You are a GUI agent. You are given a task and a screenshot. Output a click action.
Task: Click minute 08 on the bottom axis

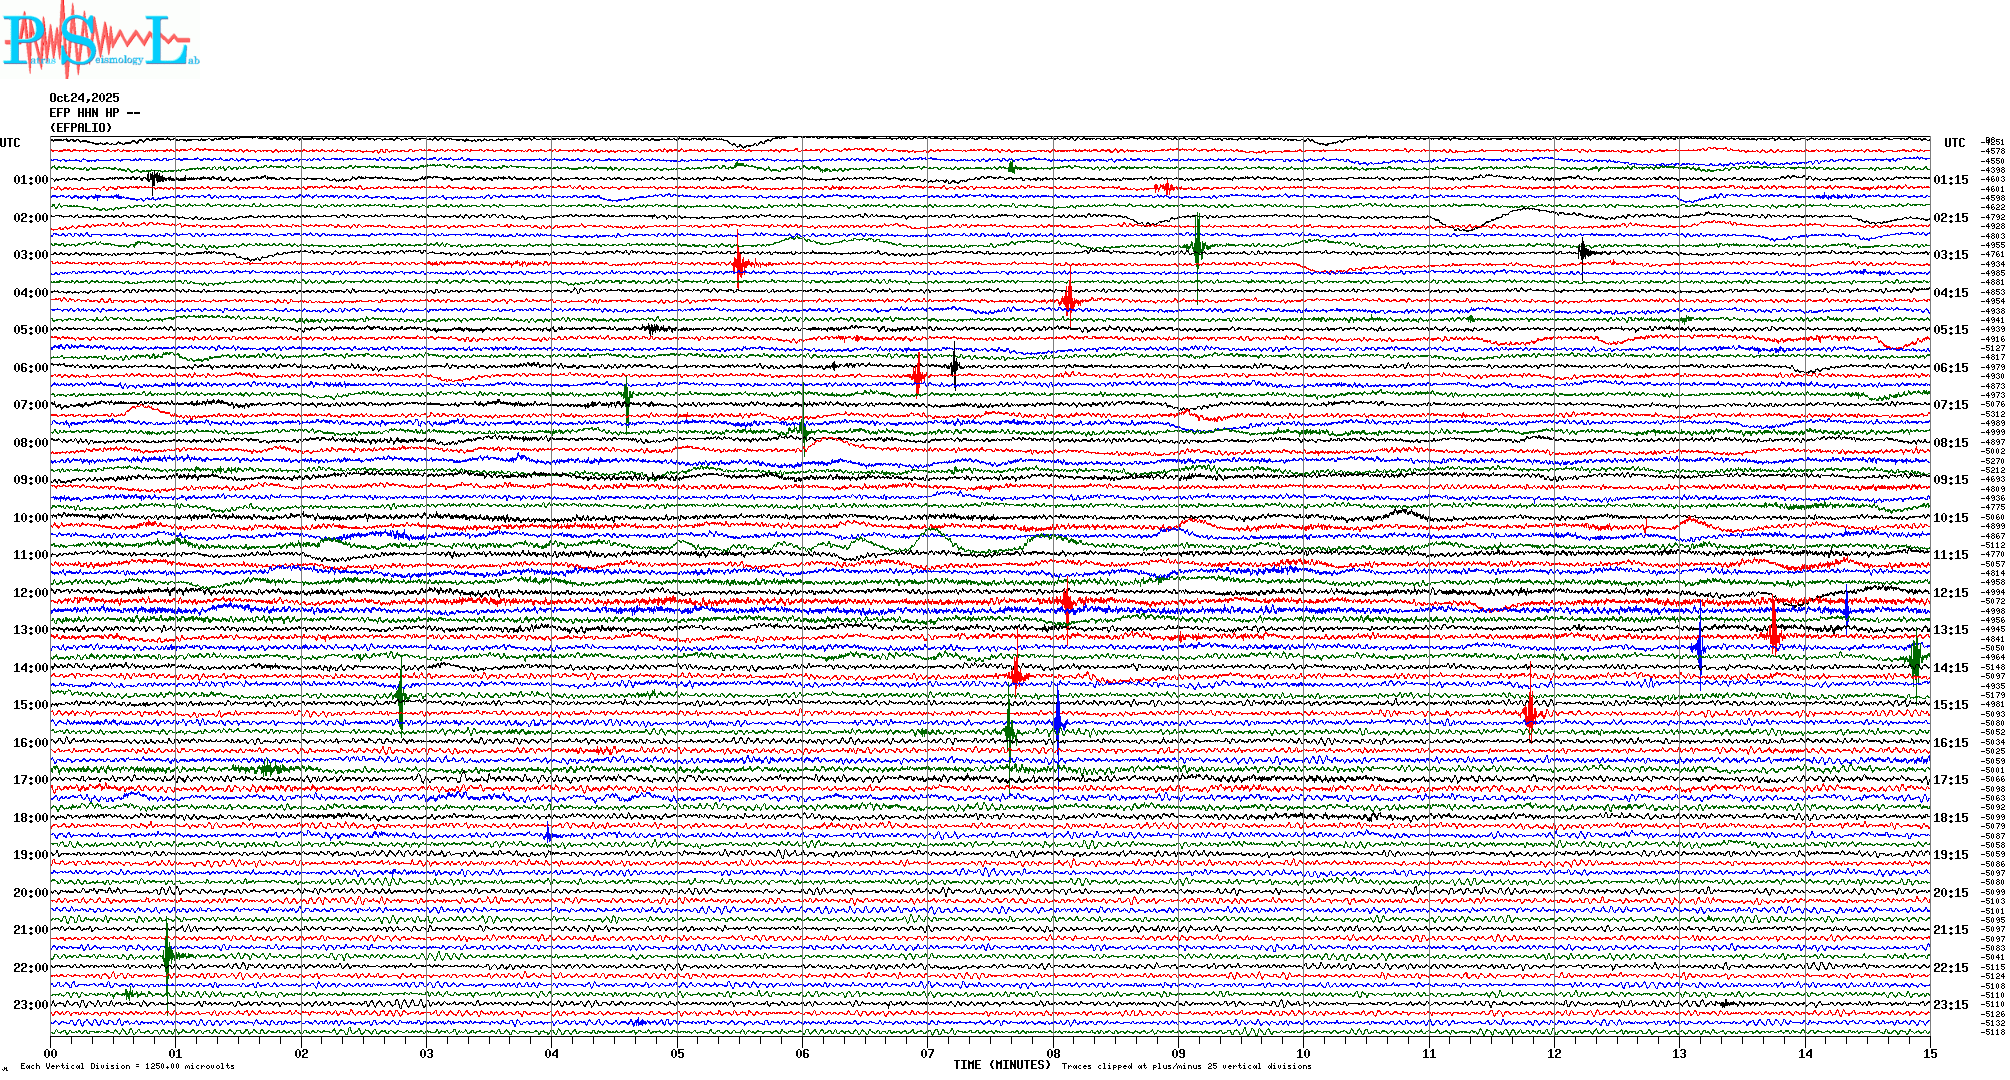[1053, 1054]
